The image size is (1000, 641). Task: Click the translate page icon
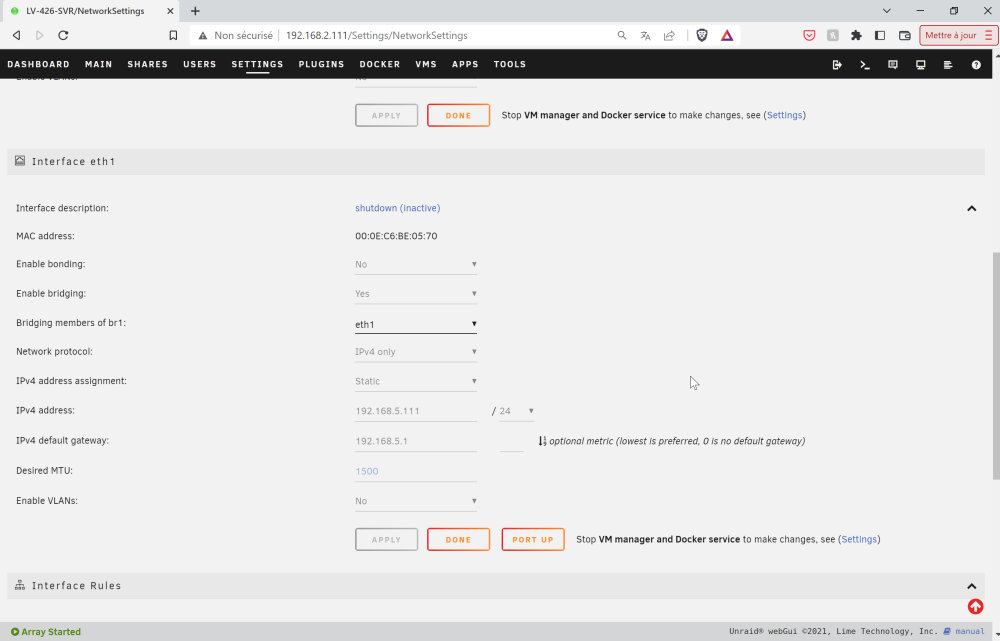(x=645, y=36)
